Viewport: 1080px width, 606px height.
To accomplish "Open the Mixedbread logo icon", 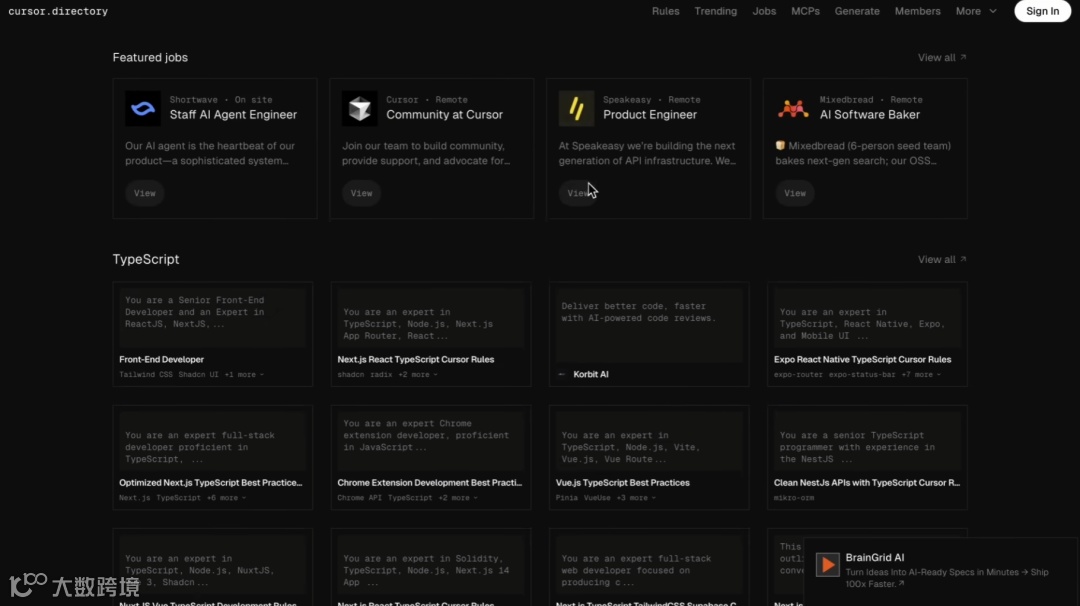I will click(x=793, y=108).
